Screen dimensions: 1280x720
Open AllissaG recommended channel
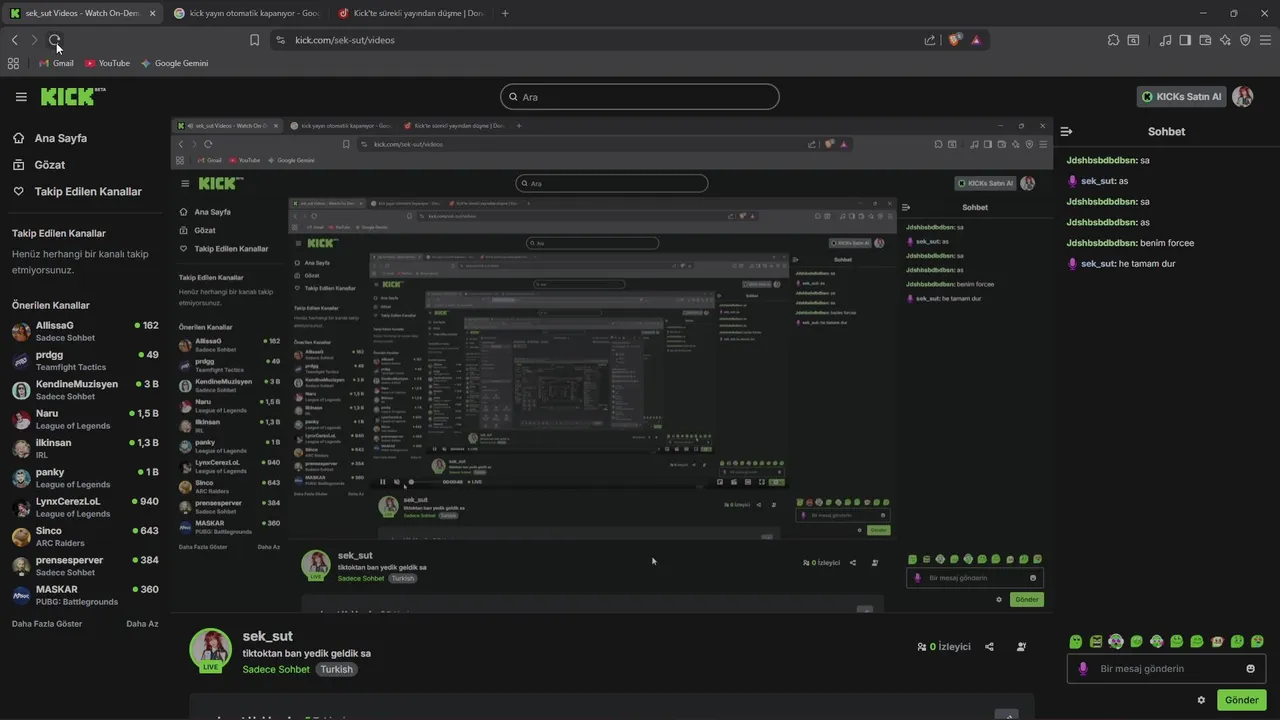click(x=85, y=332)
